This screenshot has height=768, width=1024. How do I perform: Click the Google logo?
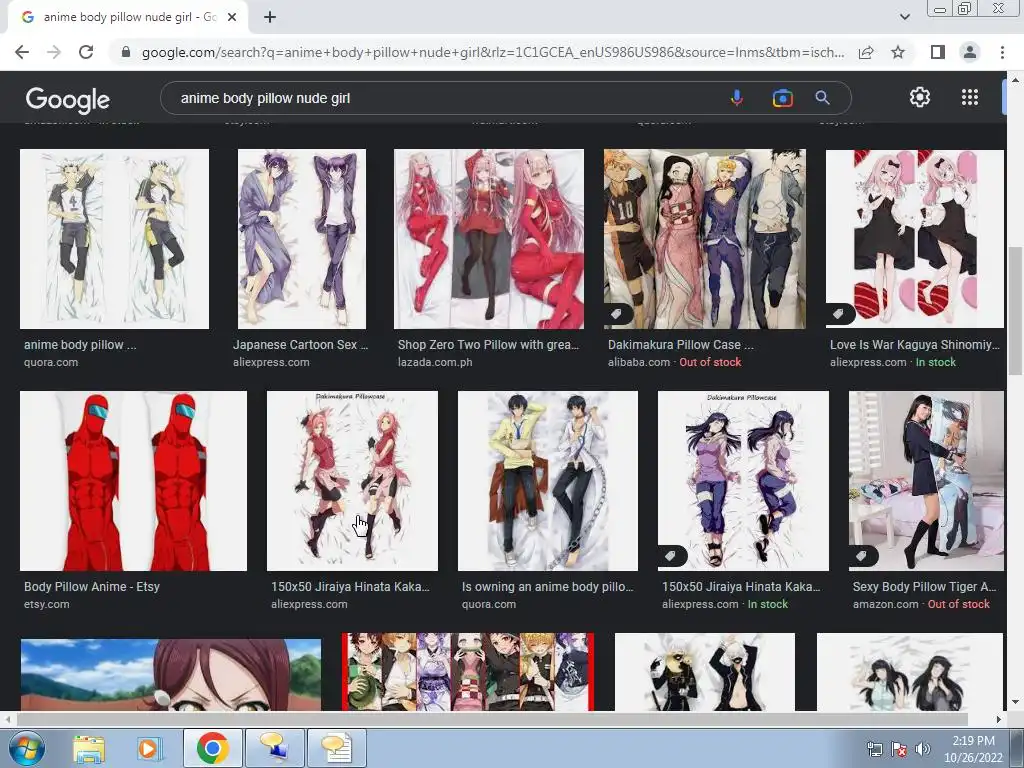click(68, 99)
